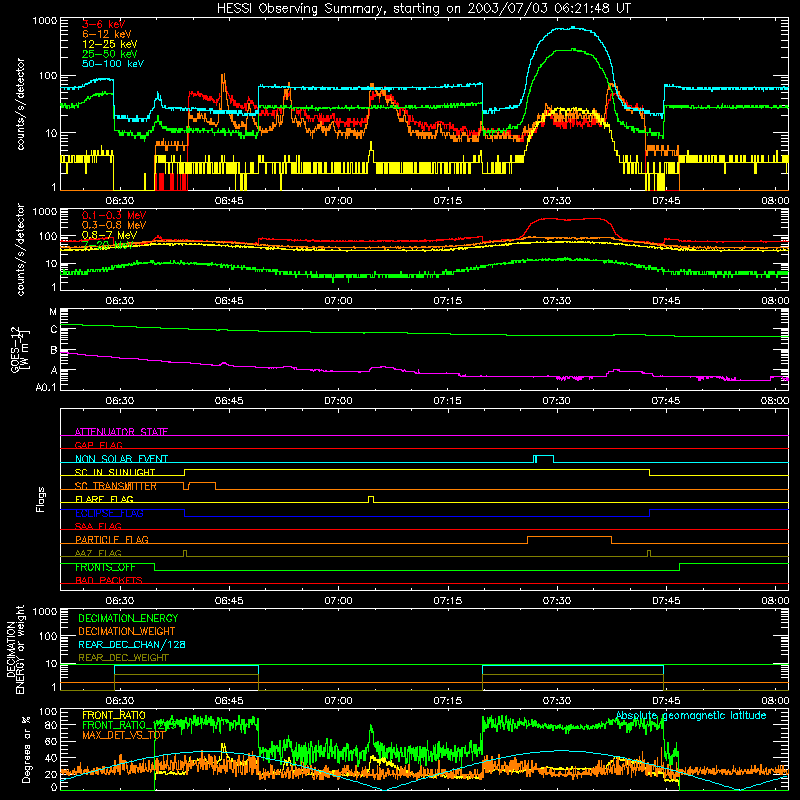800x800 pixels.
Task: Click the DECIMATION_ENERGY legend label
Action: tap(128, 618)
